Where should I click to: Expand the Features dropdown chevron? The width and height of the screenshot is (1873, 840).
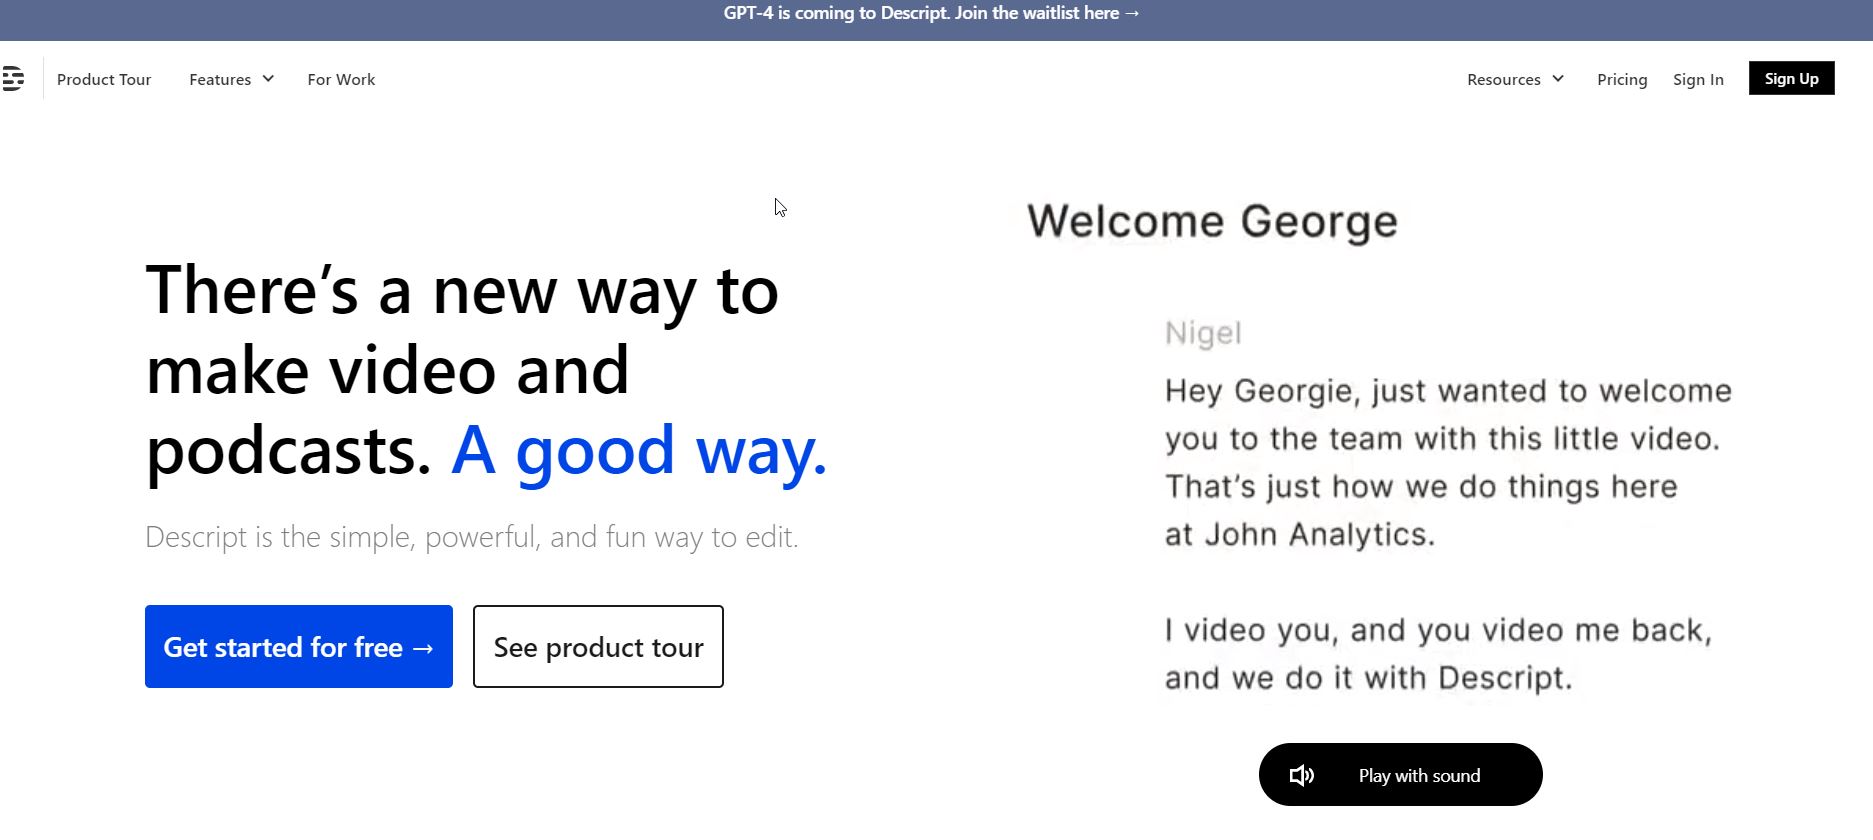pos(268,79)
